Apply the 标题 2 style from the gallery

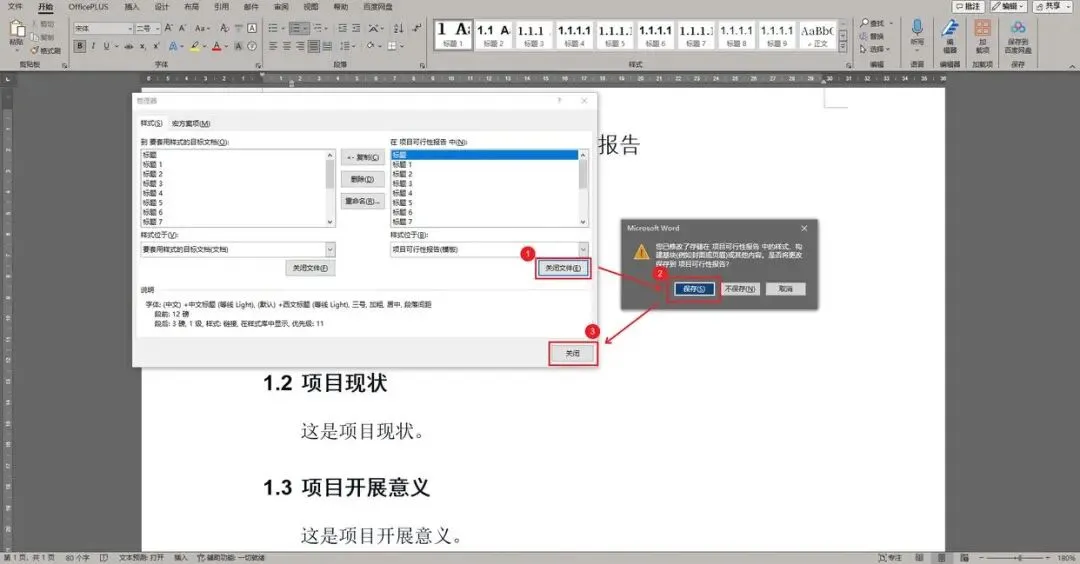click(493, 34)
